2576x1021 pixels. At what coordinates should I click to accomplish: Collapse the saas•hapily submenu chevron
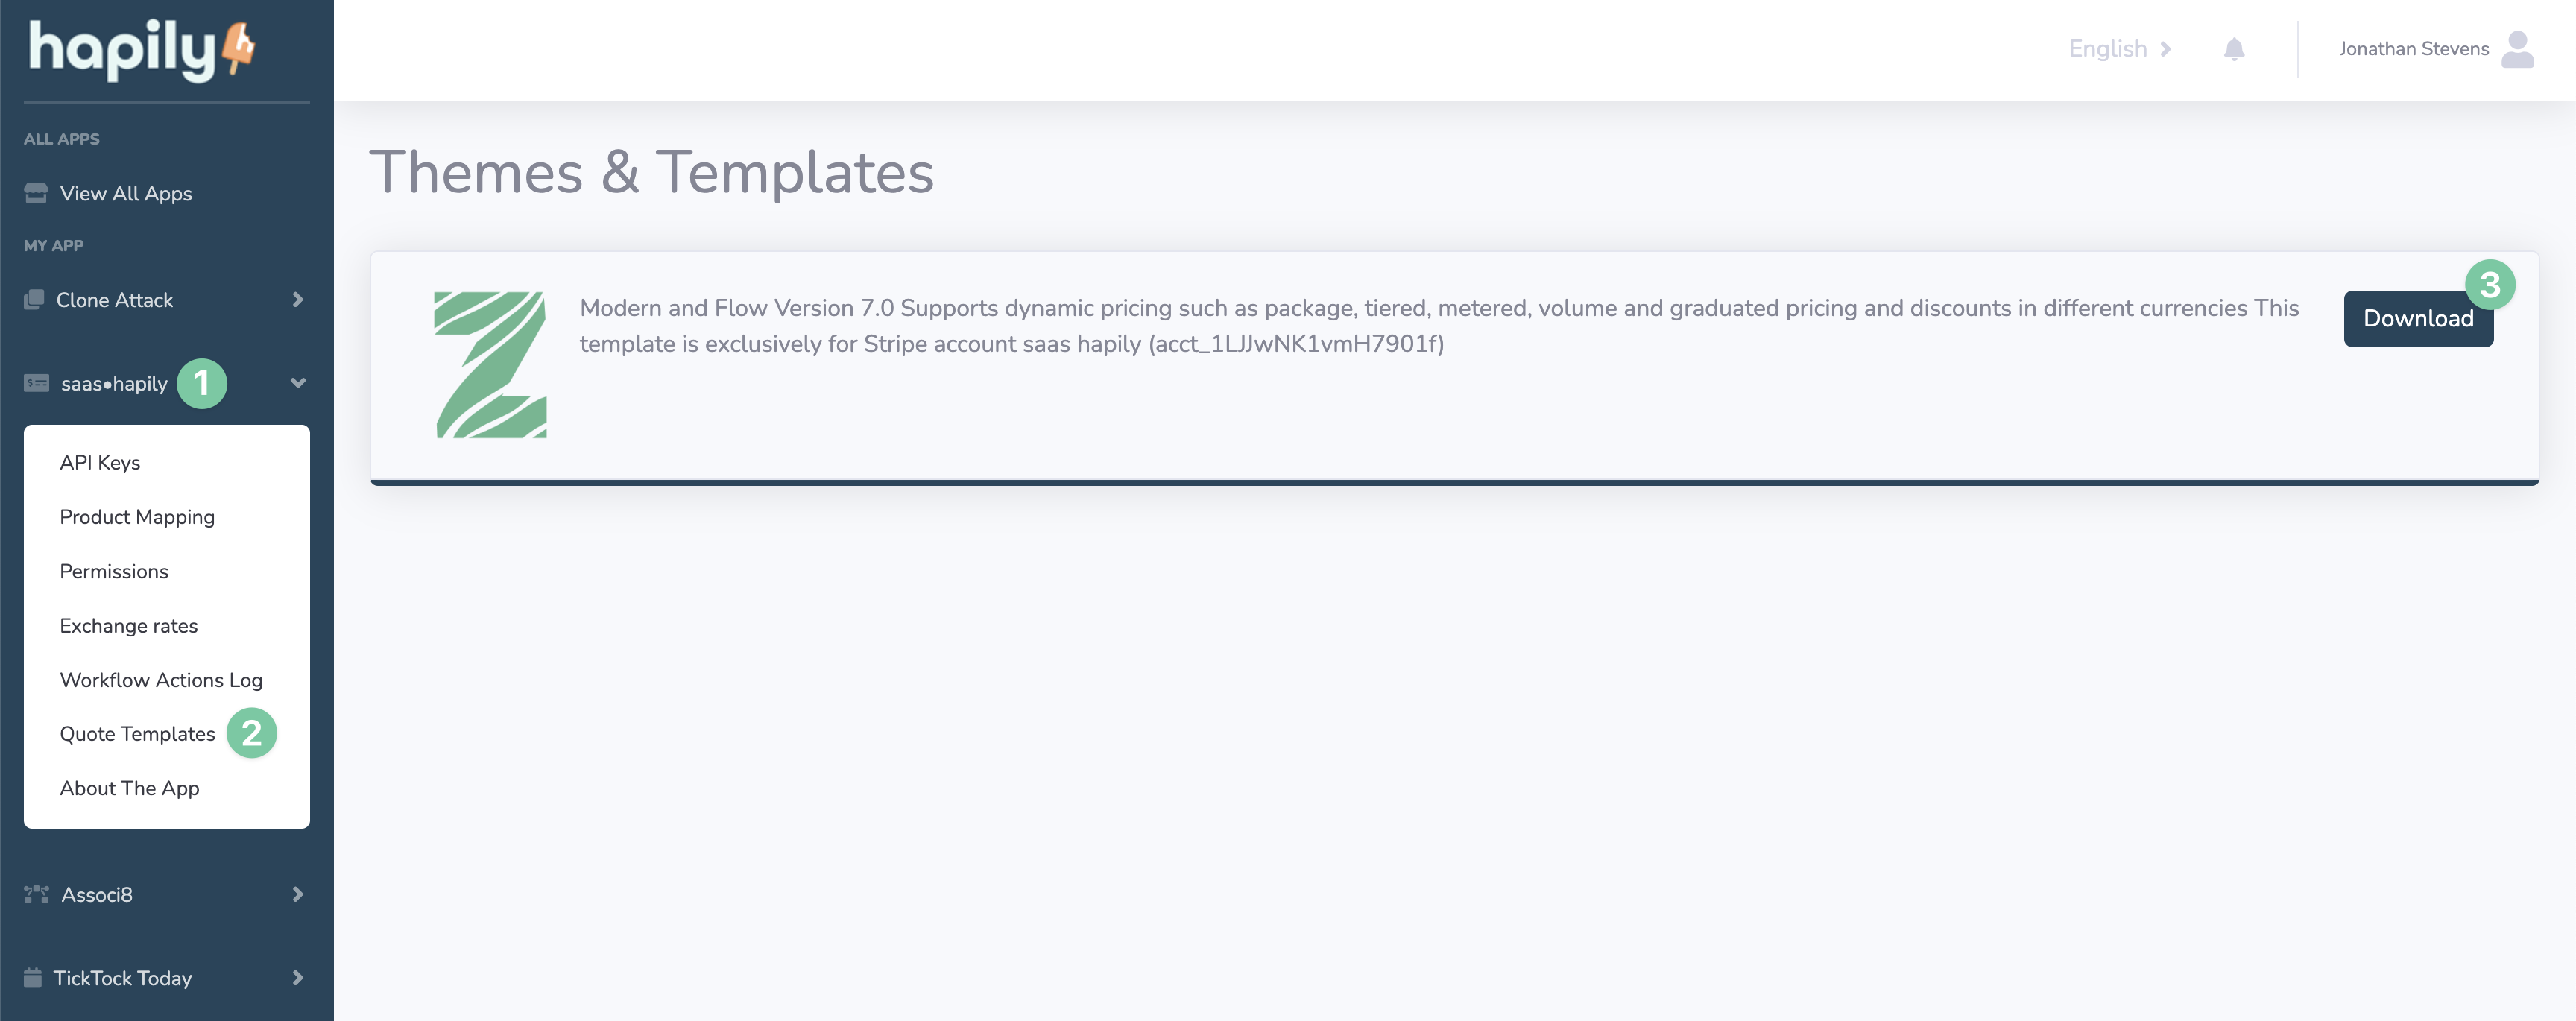click(x=297, y=383)
